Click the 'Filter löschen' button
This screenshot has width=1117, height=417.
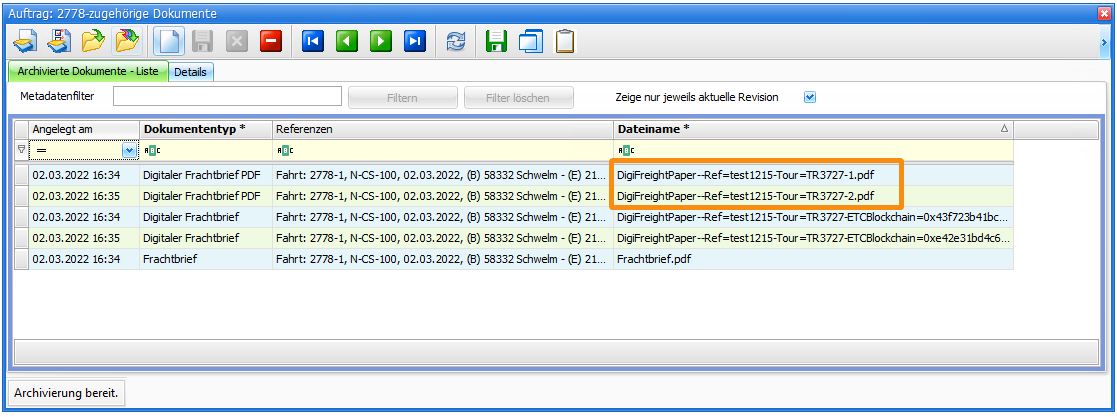pyautogui.click(x=519, y=98)
